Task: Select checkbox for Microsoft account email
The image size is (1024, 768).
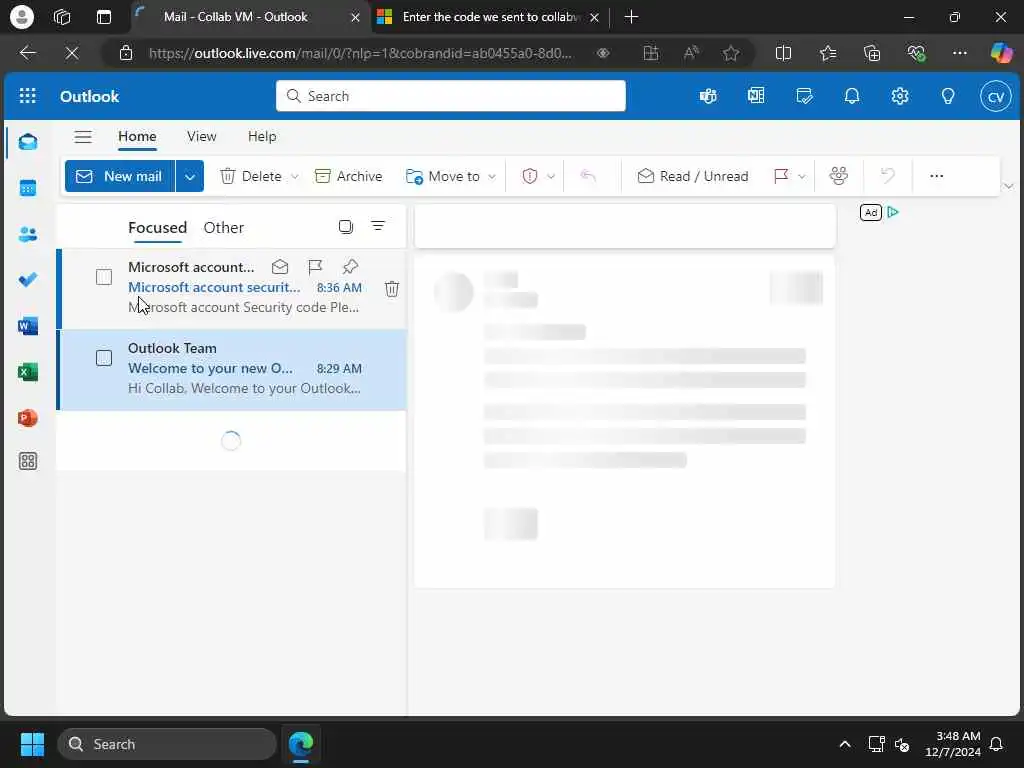Action: coord(104,277)
